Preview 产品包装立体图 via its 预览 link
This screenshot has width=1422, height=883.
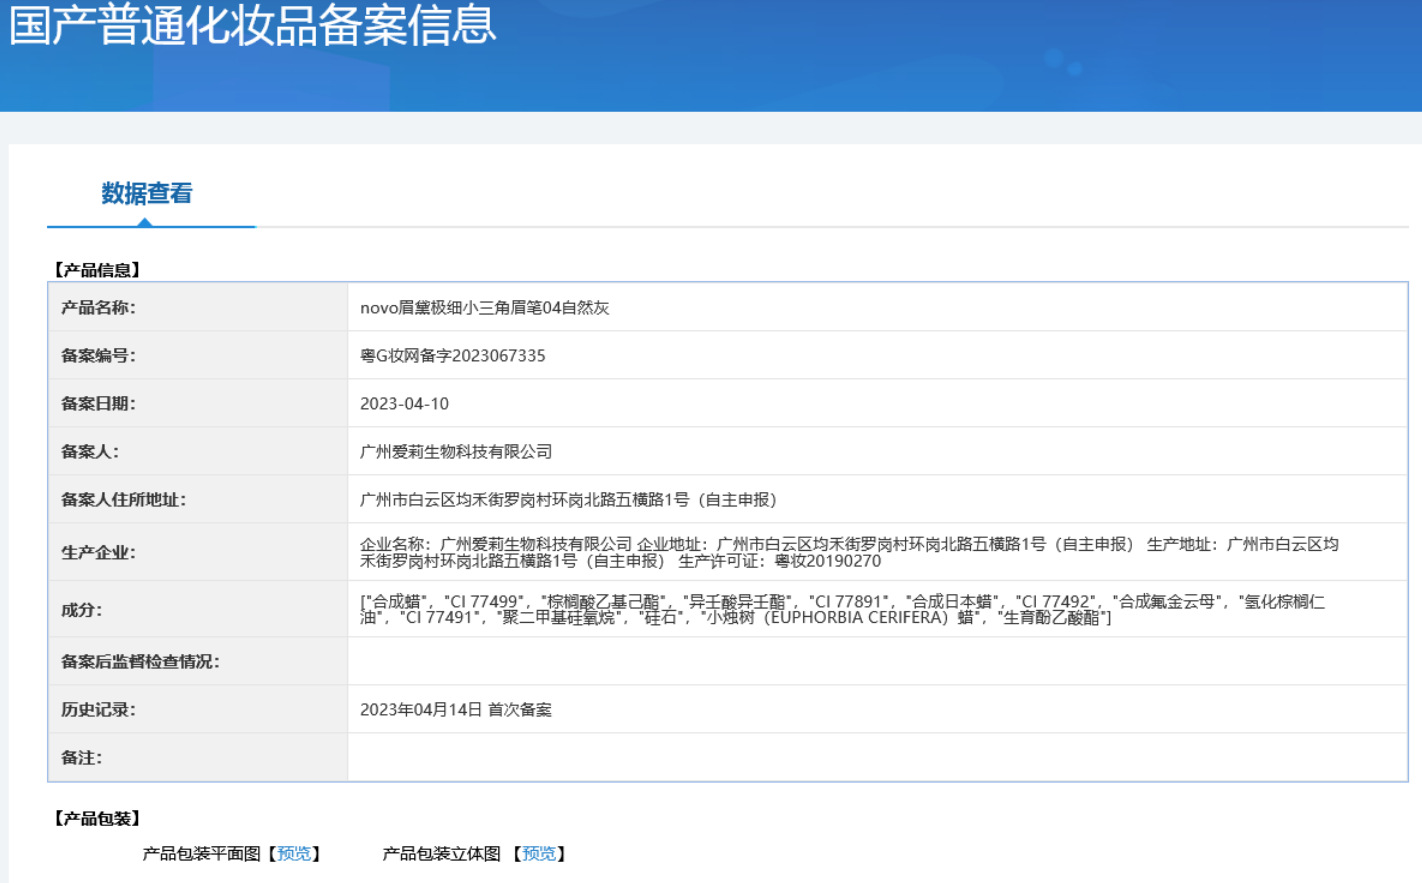(539, 853)
